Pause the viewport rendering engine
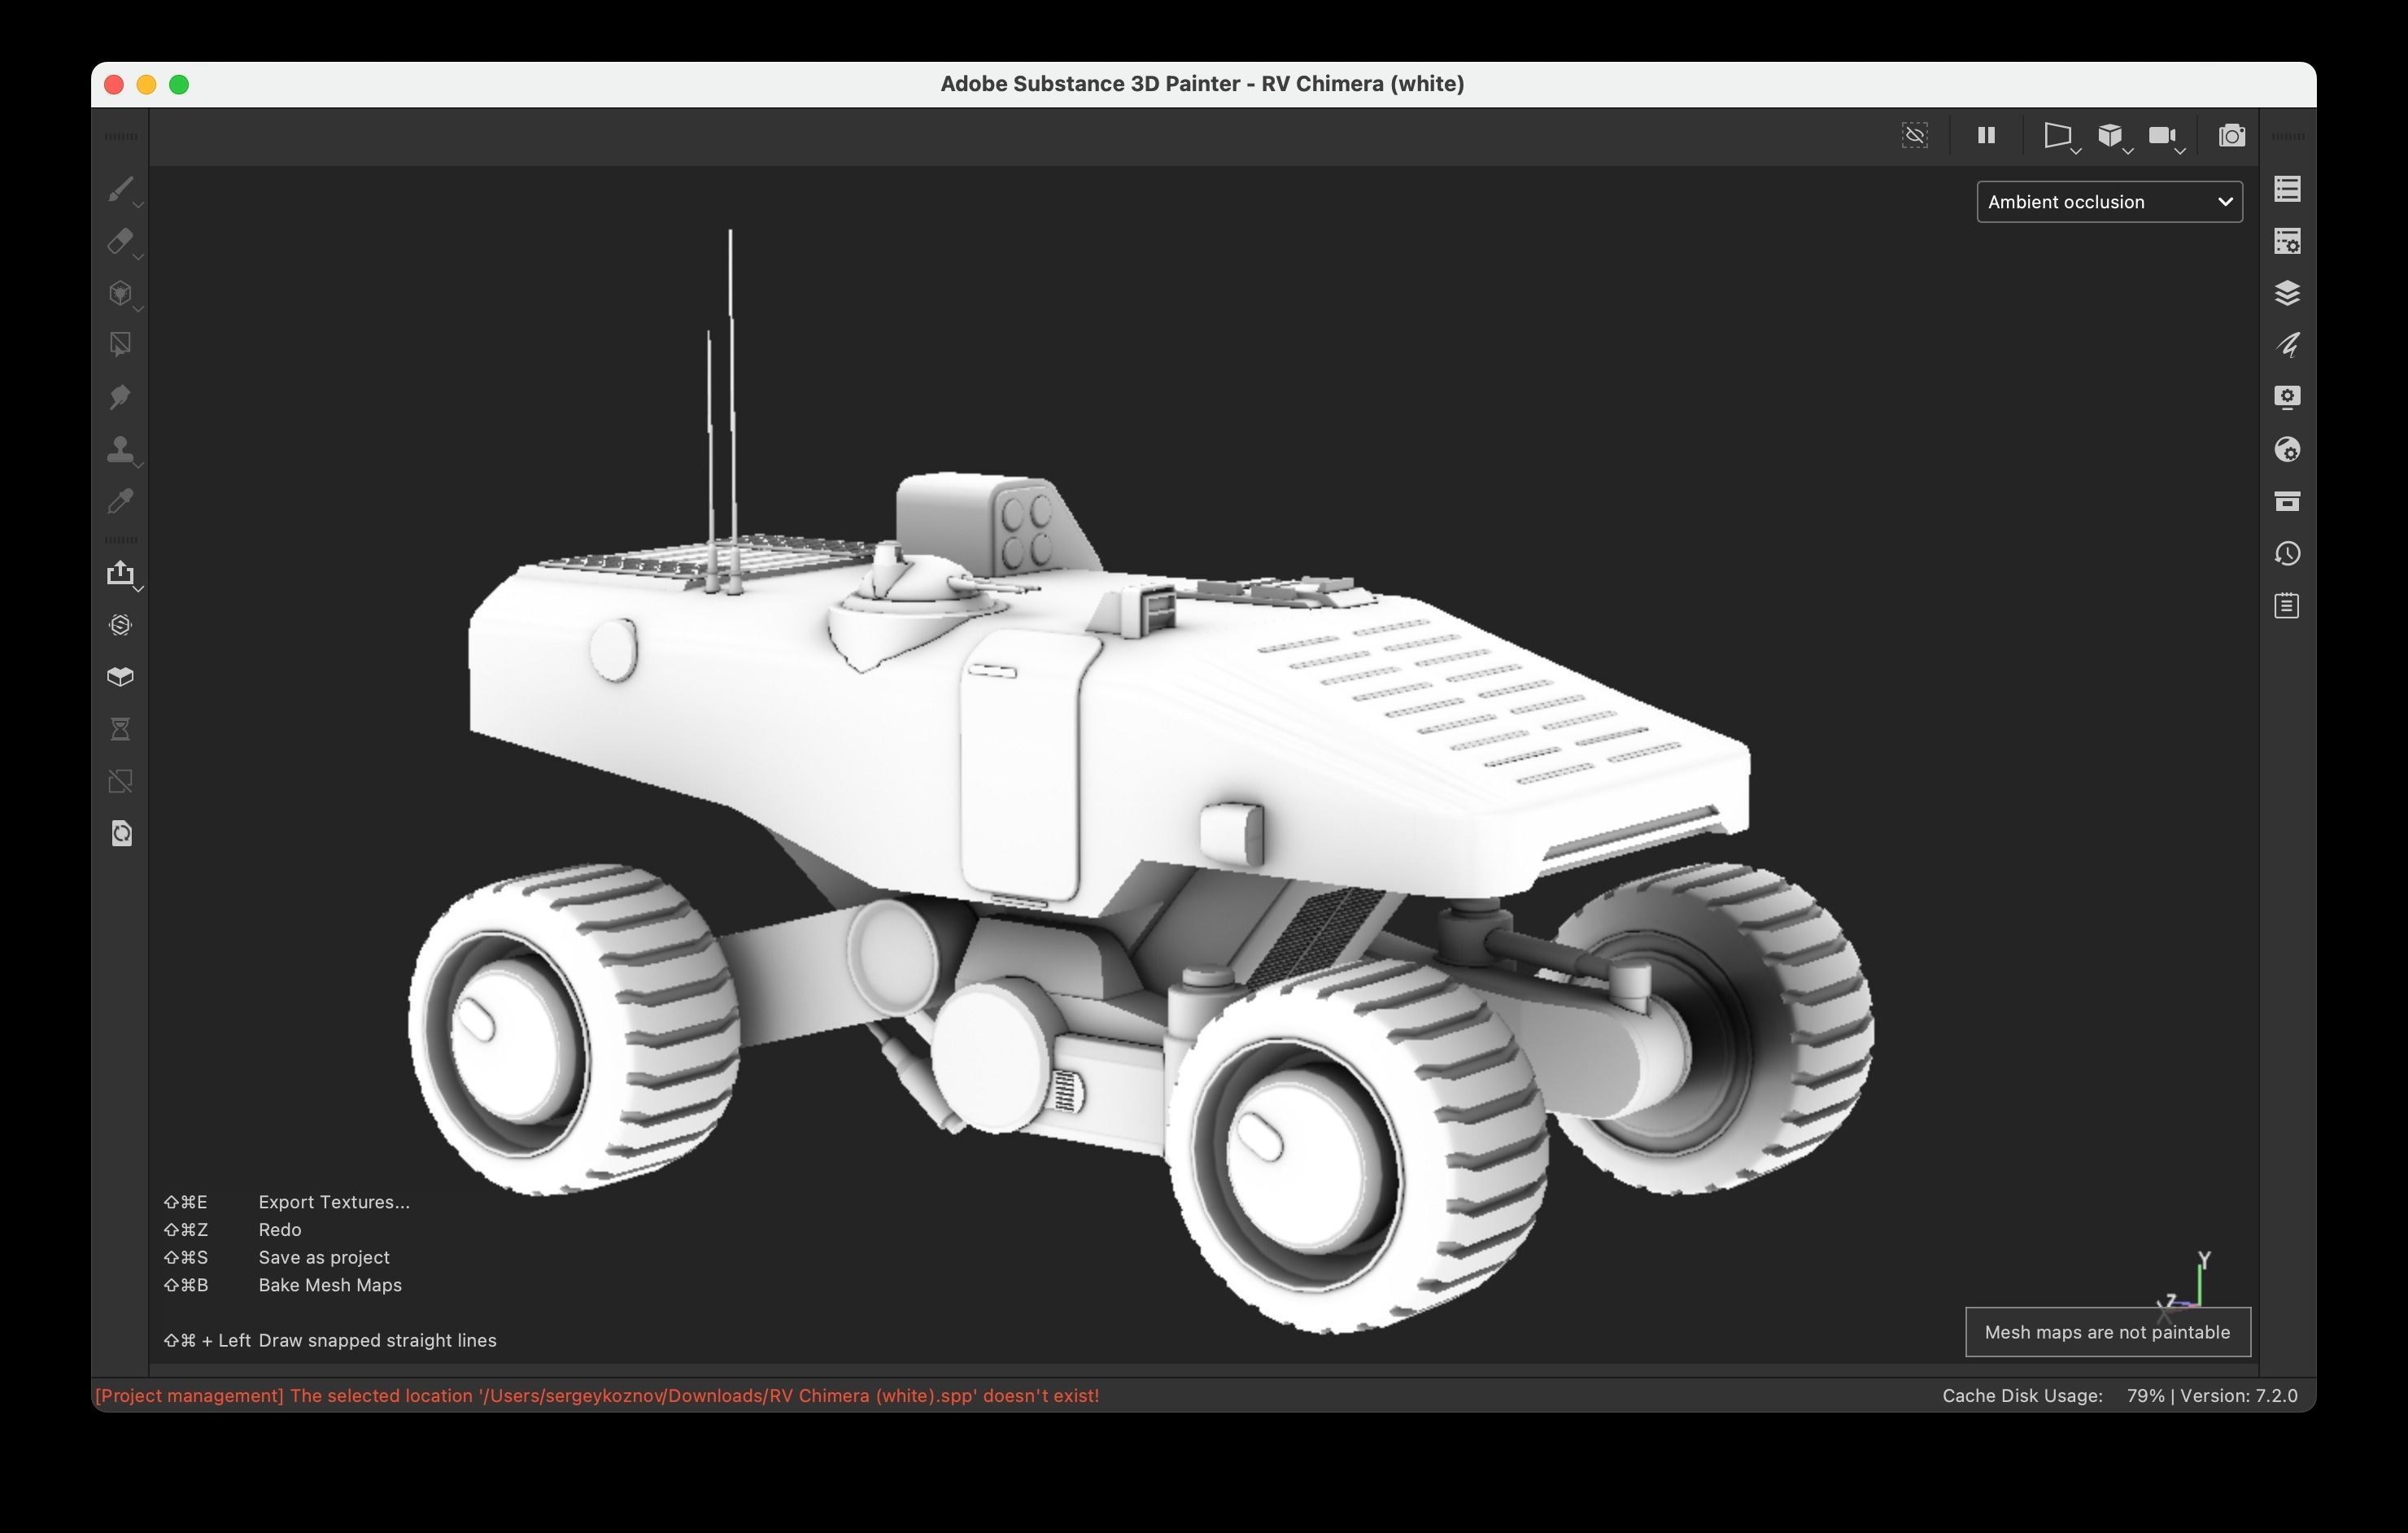The height and width of the screenshot is (1533, 2408). [1986, 135]
